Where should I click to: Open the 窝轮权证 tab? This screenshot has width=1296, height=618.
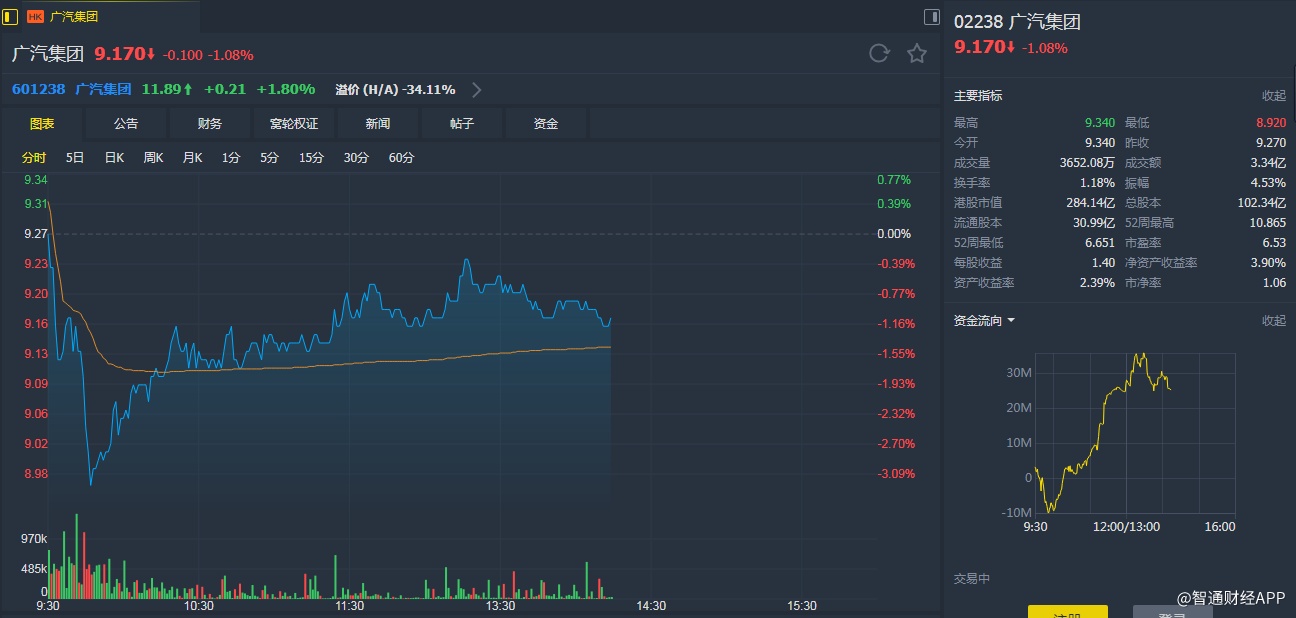(x=294, y=124)
